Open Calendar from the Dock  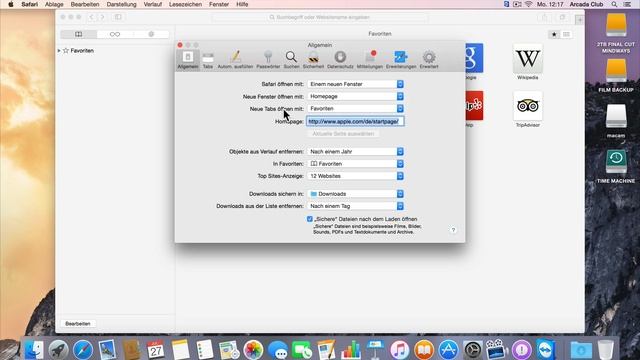[156, 350]
